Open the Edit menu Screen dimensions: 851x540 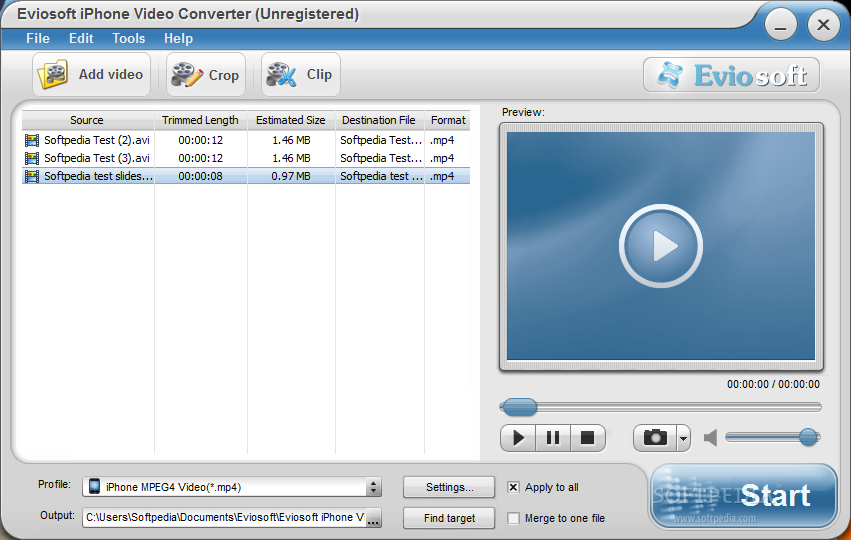[x=81, y=39]
